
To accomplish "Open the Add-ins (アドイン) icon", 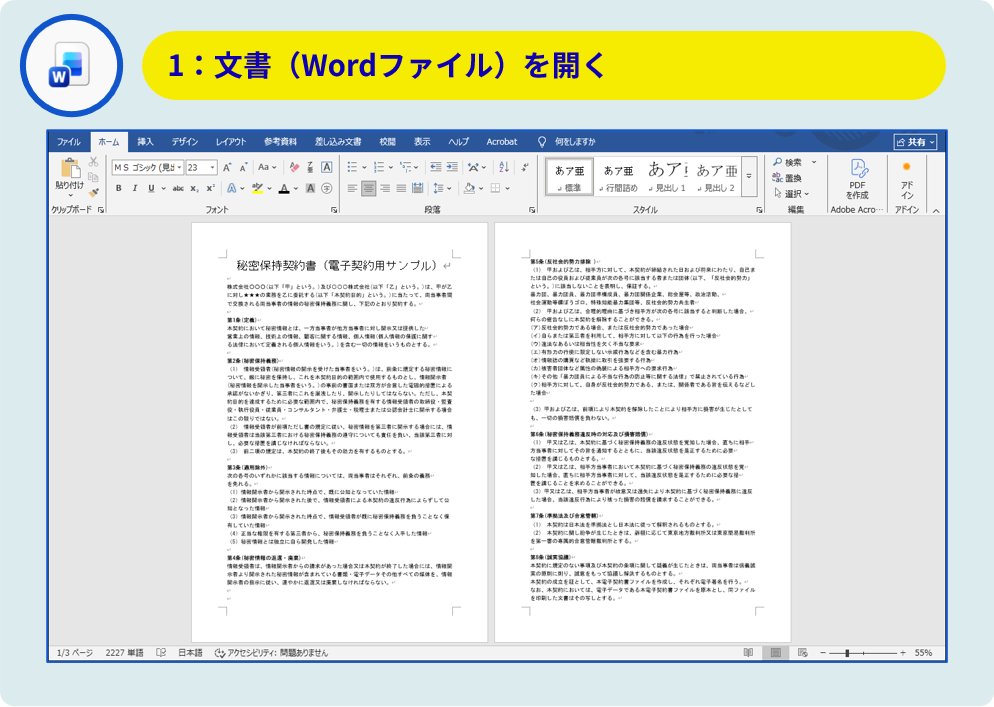I will [x=906, y=176].
